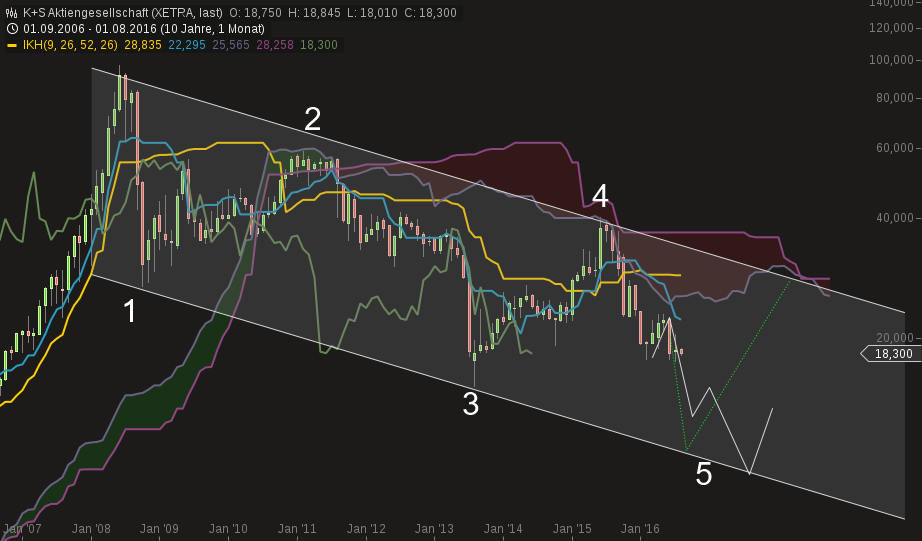Select wave label 2 annotation
The height and width of the screenshot is (541, 922).
pyautogui.click(x=312, y=119)
